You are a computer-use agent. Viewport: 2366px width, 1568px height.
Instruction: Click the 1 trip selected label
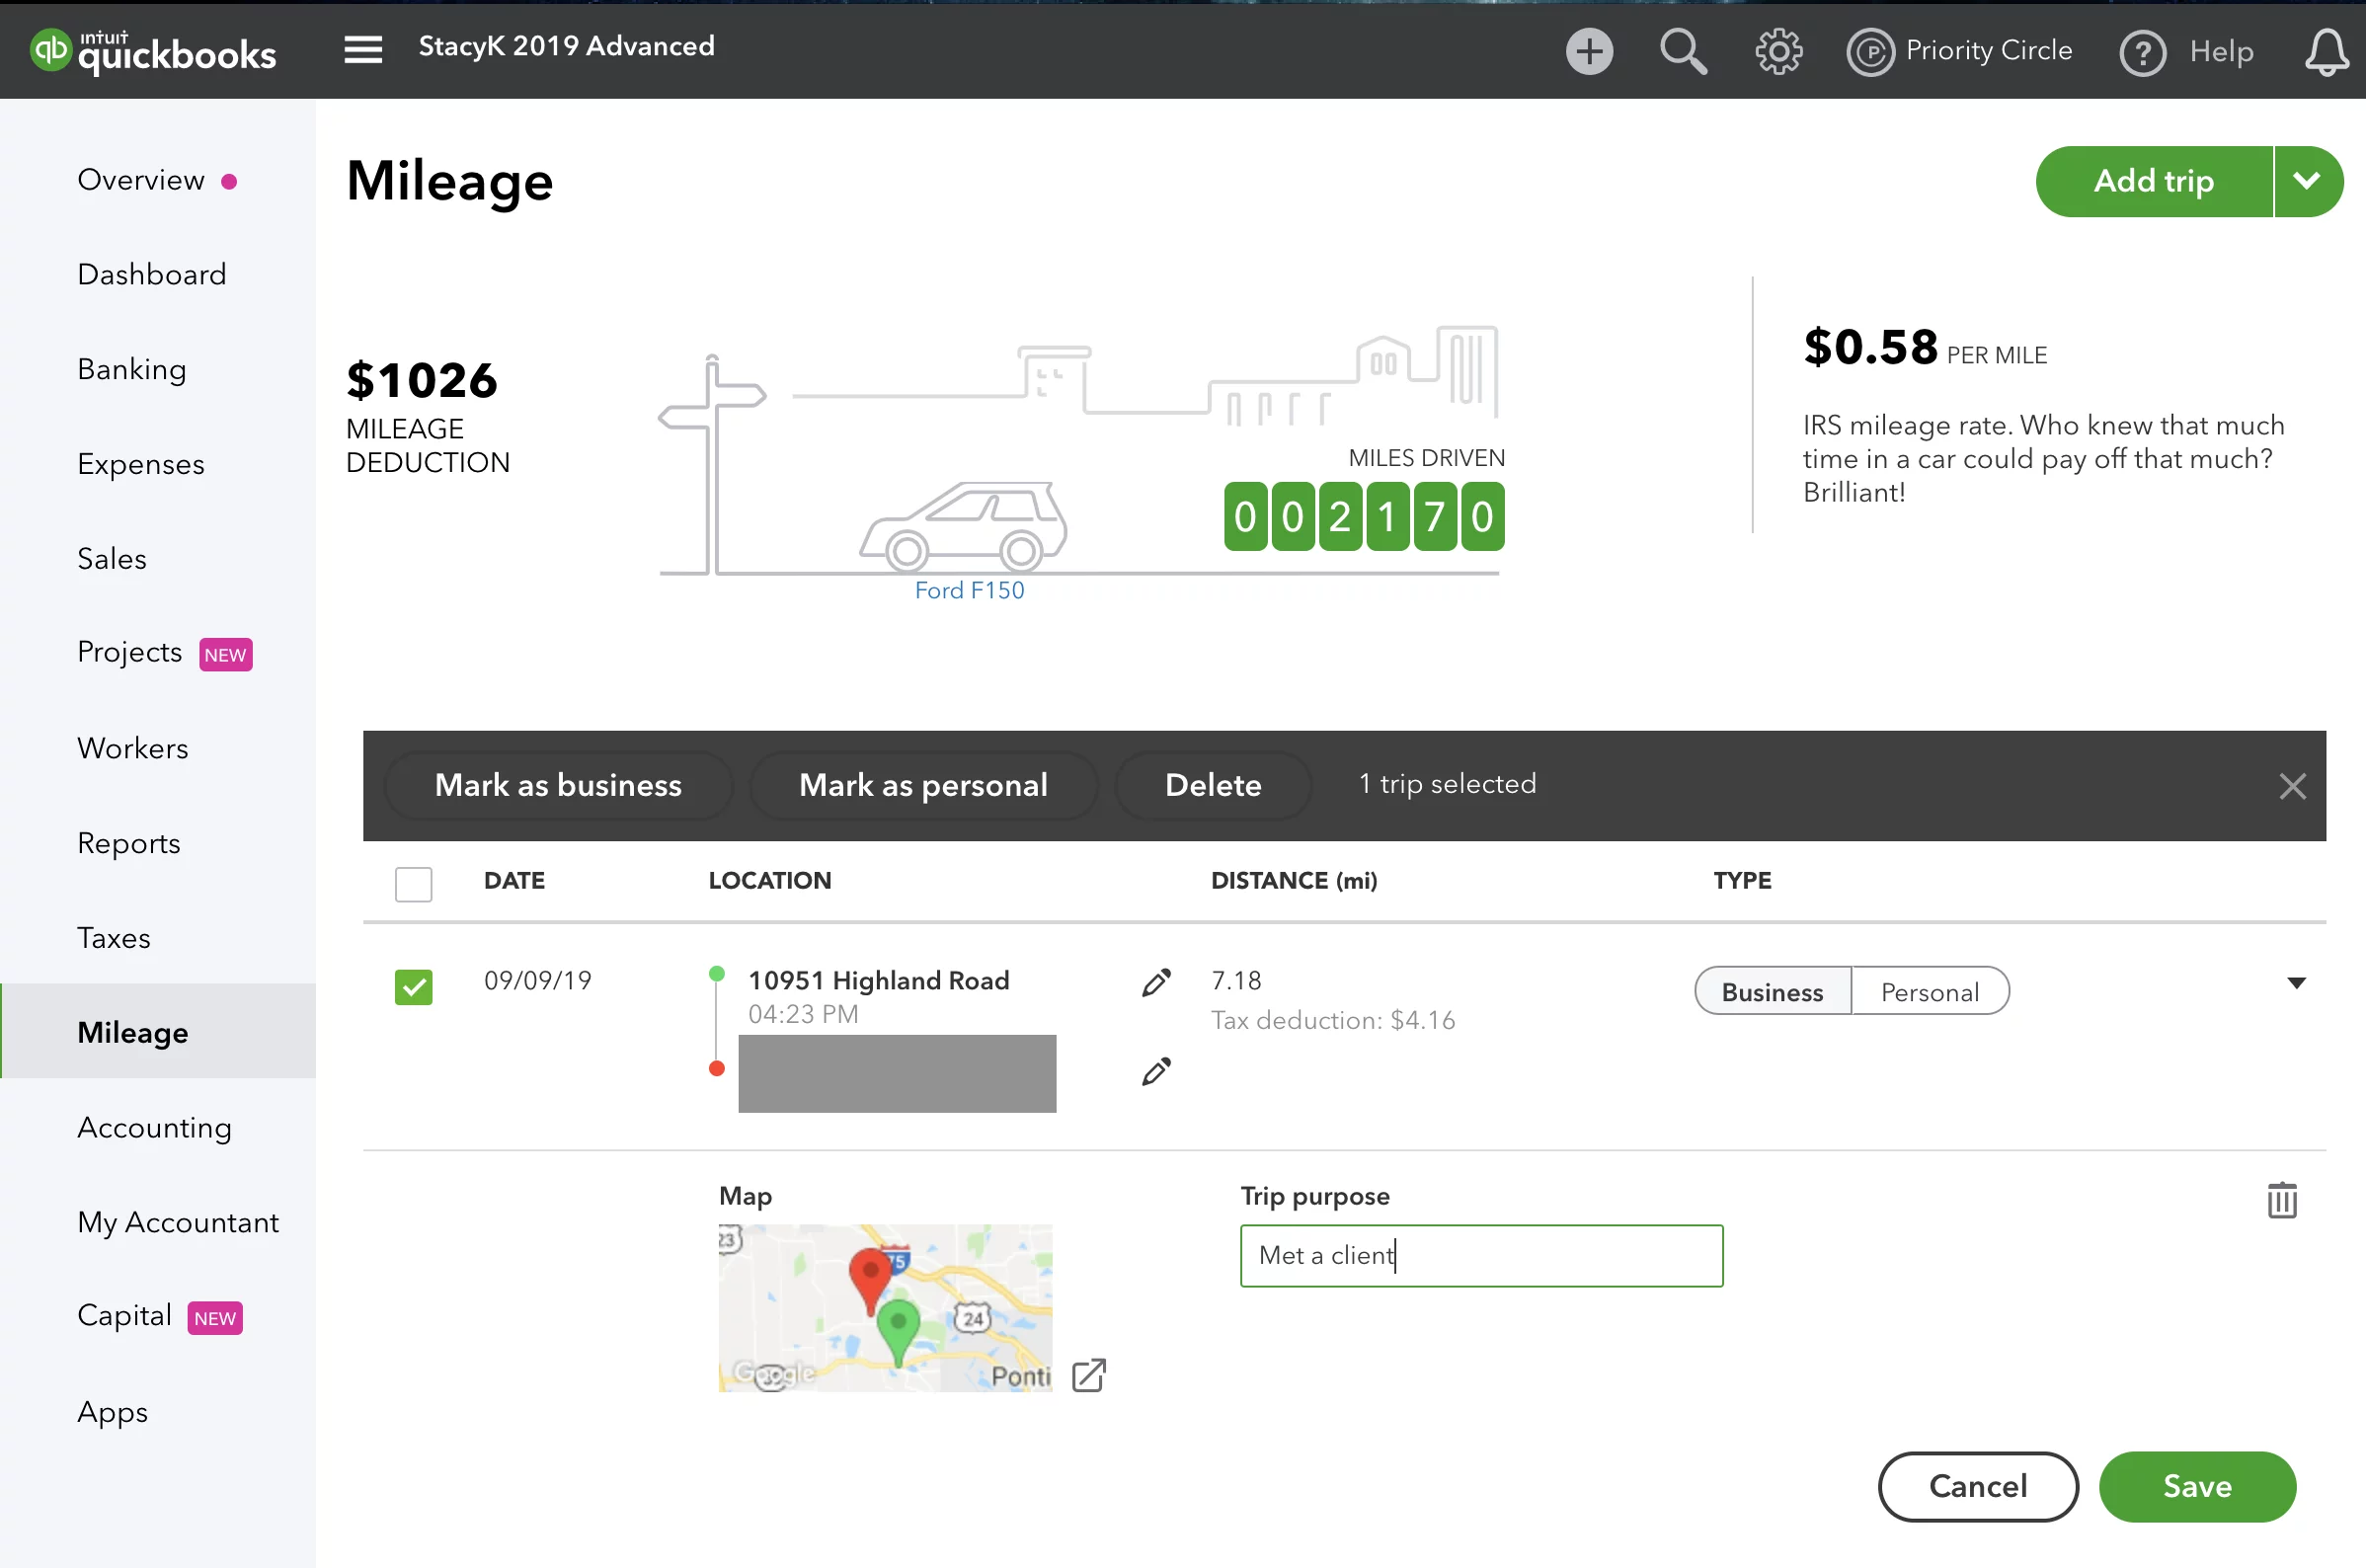(x=1447, y=784)
